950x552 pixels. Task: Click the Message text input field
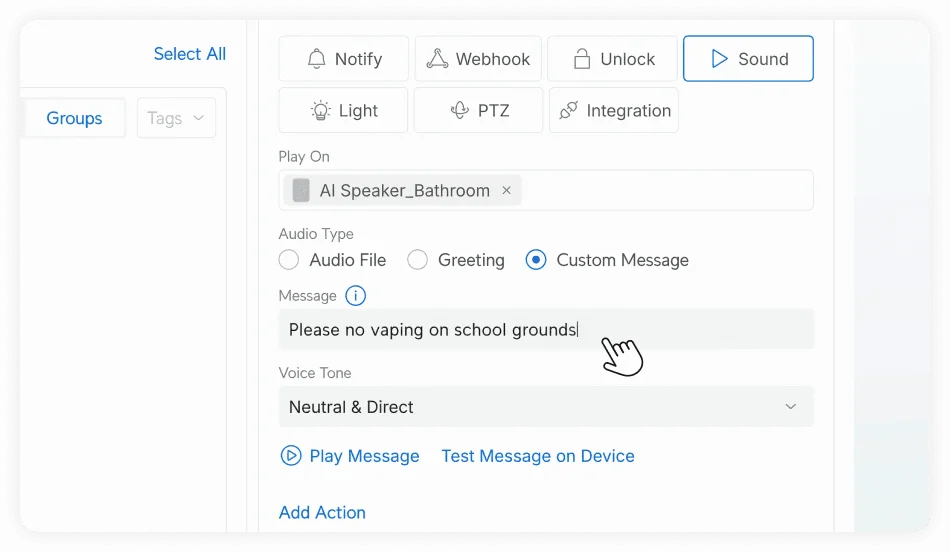(x=546, y=330)
